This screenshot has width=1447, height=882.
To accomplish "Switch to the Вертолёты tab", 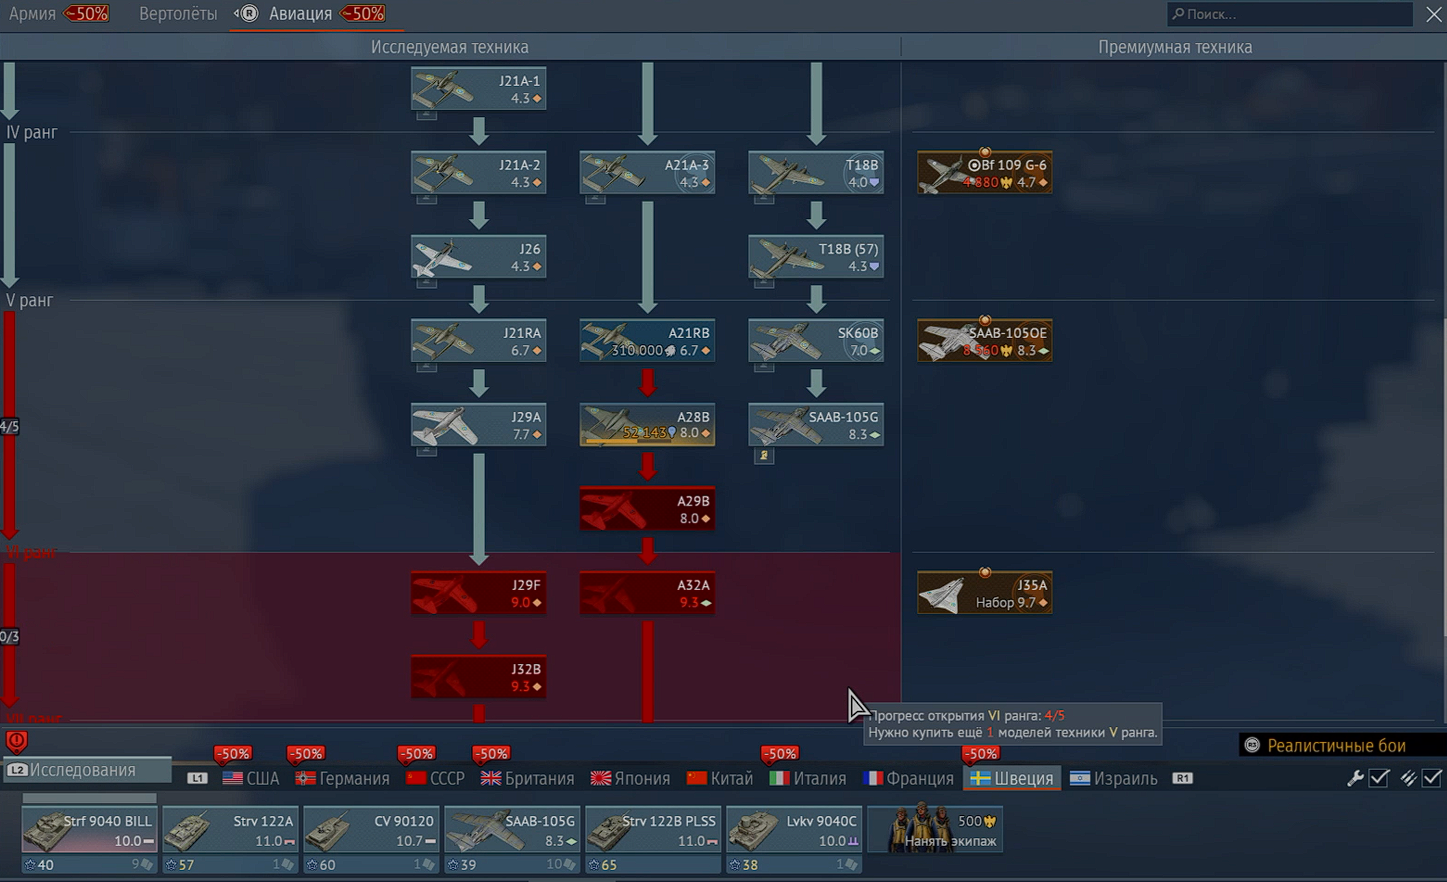I will pyautogui.click(x=178, y=14).
